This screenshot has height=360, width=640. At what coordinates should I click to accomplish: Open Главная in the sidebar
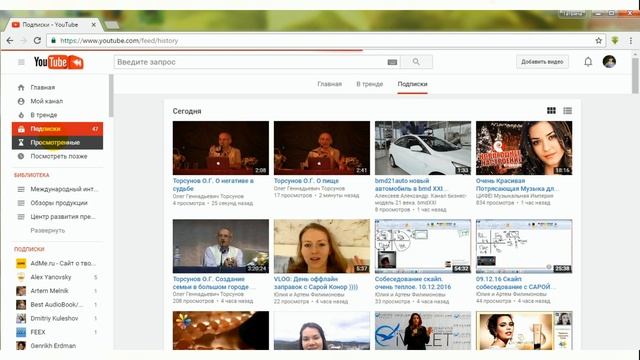57,87
